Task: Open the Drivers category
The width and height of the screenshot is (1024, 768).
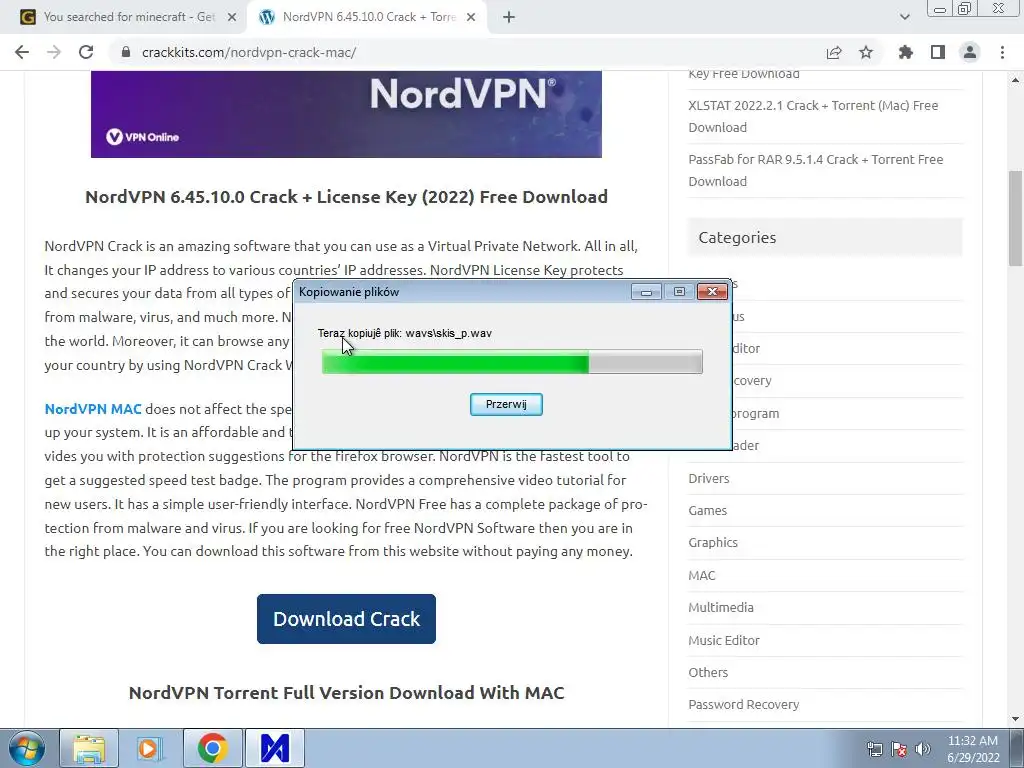Action: tap(709, 479)
